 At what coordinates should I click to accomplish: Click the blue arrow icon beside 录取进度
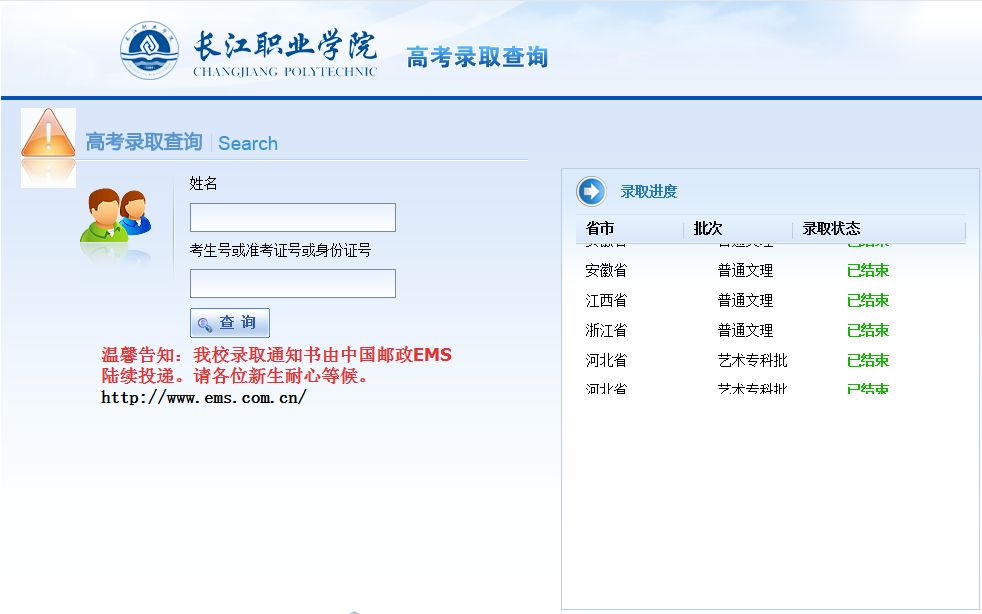pyautogui.click(x=591, y=191)
